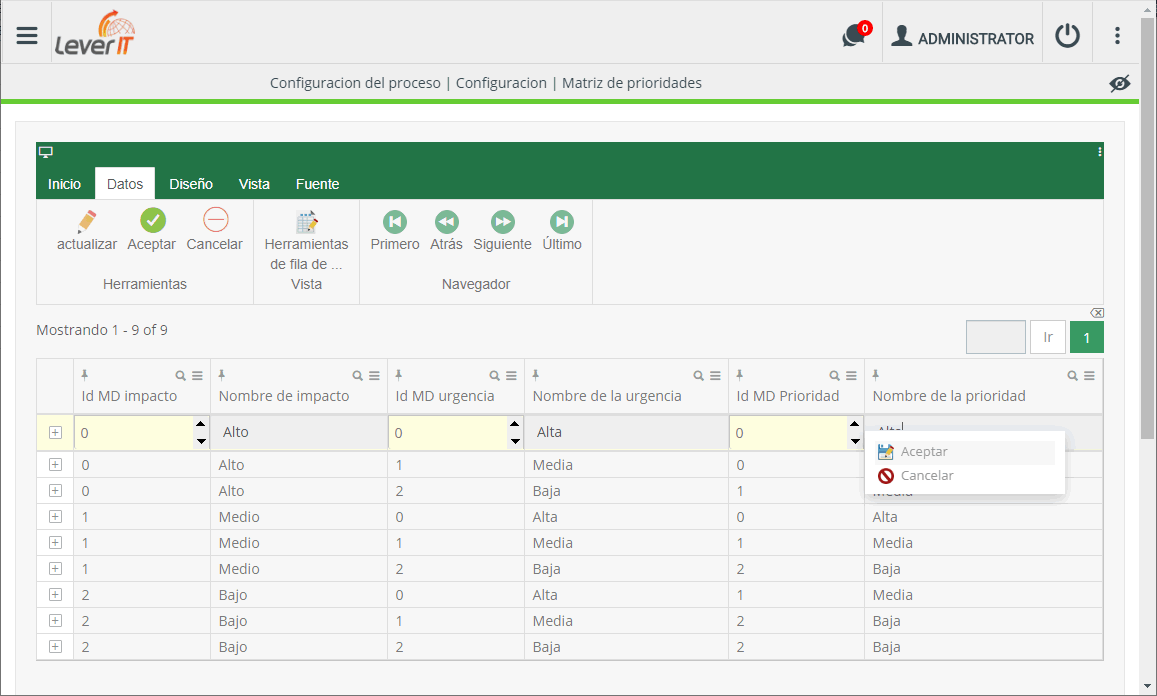Open Configuracion del proceso breadcrumb
The image size is (1157, 696).
click(x=355, y=83)
